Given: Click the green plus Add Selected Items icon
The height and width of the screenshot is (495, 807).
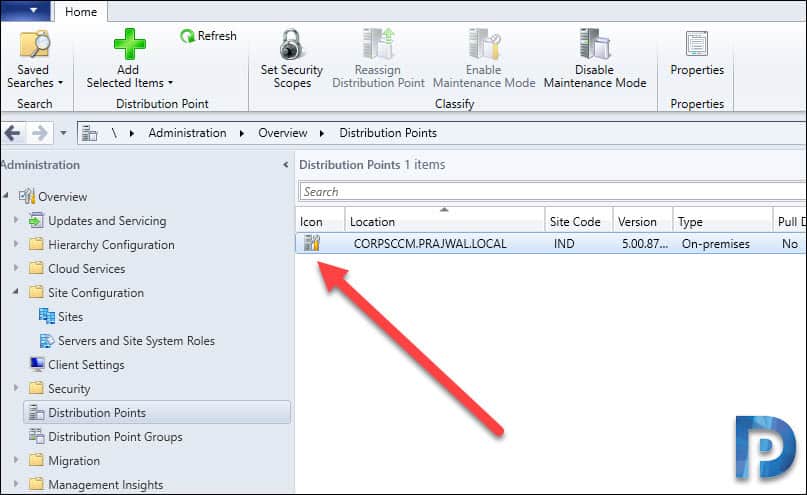Looking at the screenshot, I should (x=129, y=44).
